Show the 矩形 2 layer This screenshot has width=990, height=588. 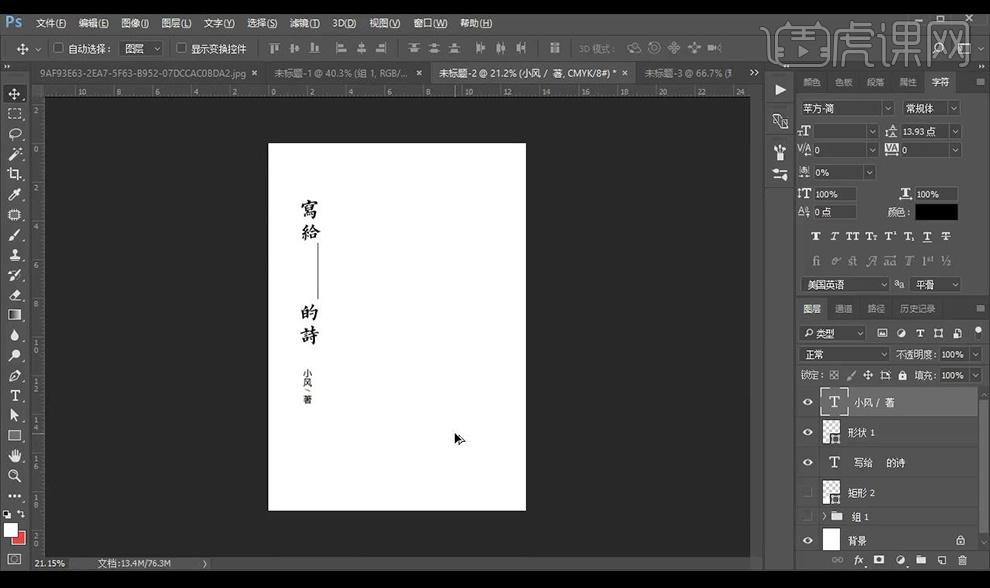coord(808,493)
